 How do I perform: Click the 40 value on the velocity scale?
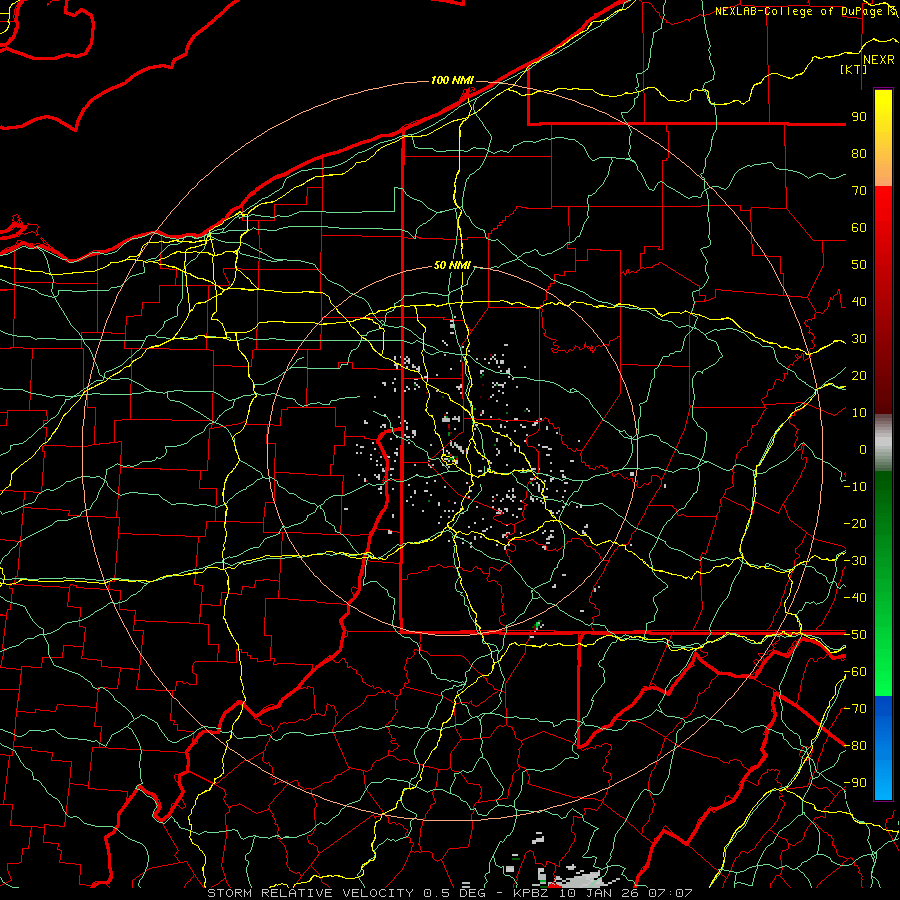(x=859, y=301)
